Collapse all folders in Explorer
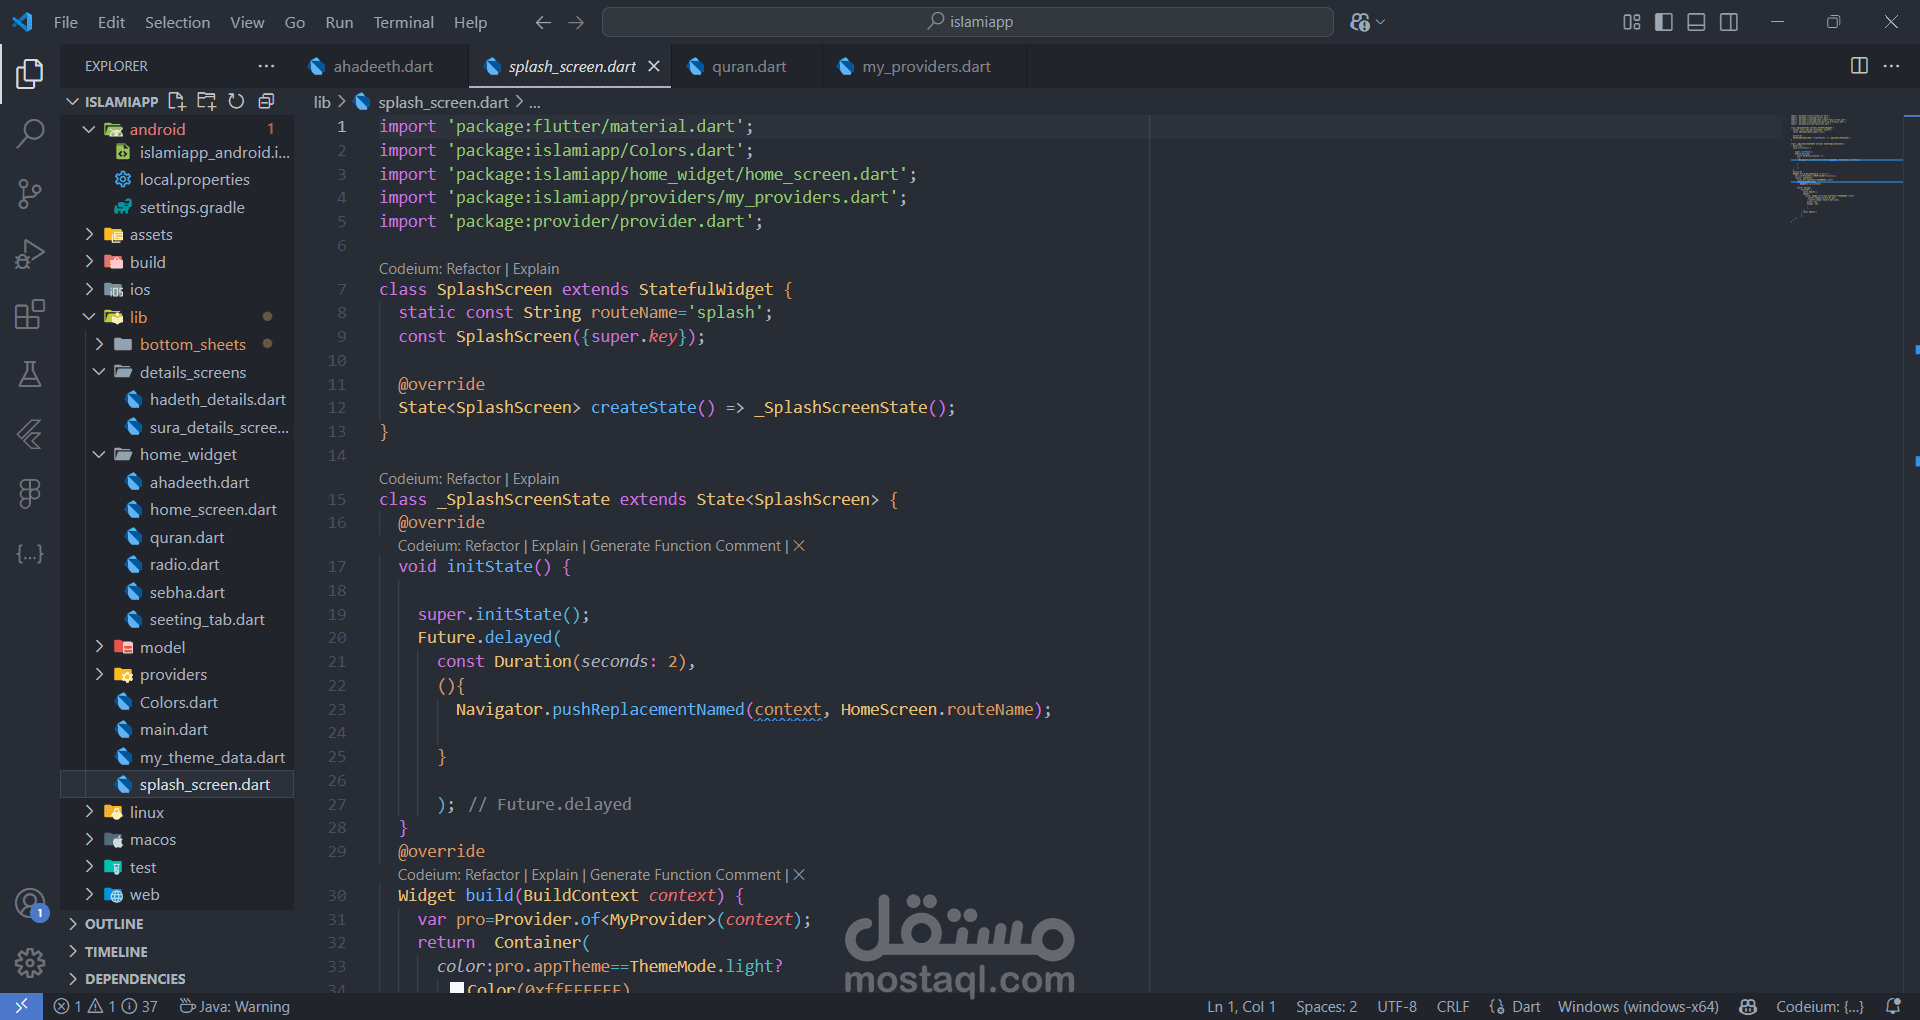The height and width of the screenshot is (1020, 1920). tap(266, 101)
